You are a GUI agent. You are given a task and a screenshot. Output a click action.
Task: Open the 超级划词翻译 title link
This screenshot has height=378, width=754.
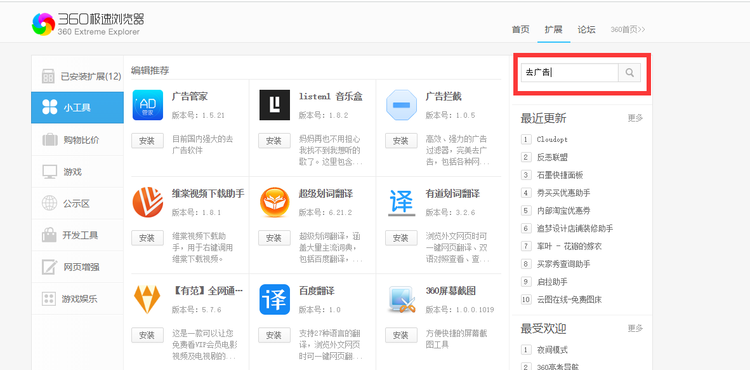click(326, 193)
